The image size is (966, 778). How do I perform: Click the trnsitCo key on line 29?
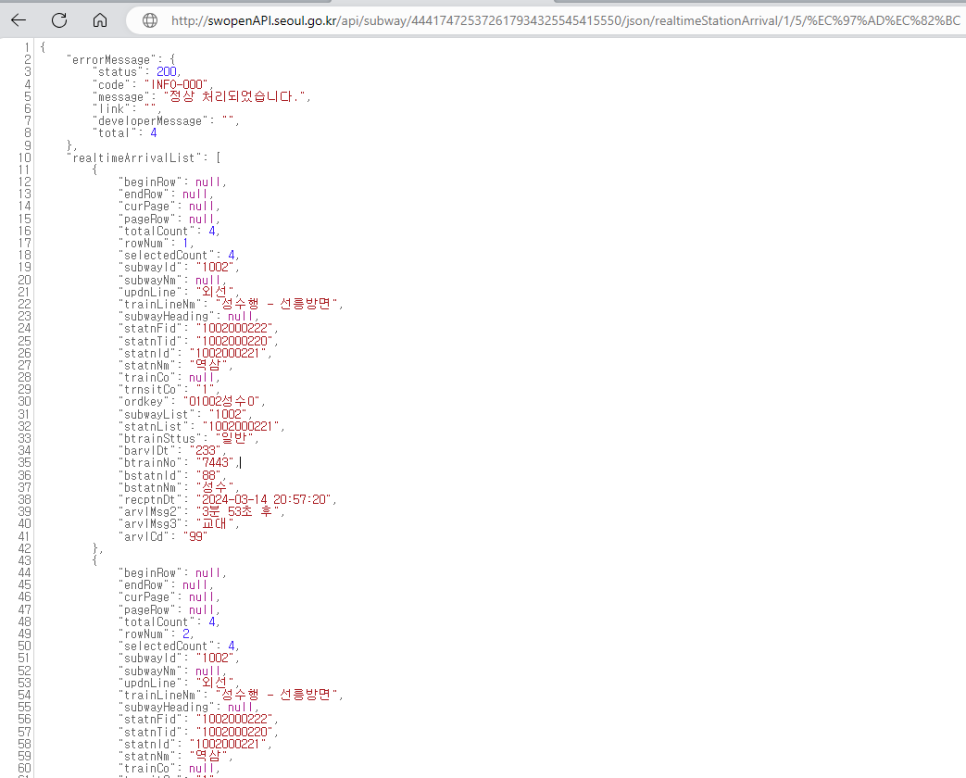click(x=150, y=389)
